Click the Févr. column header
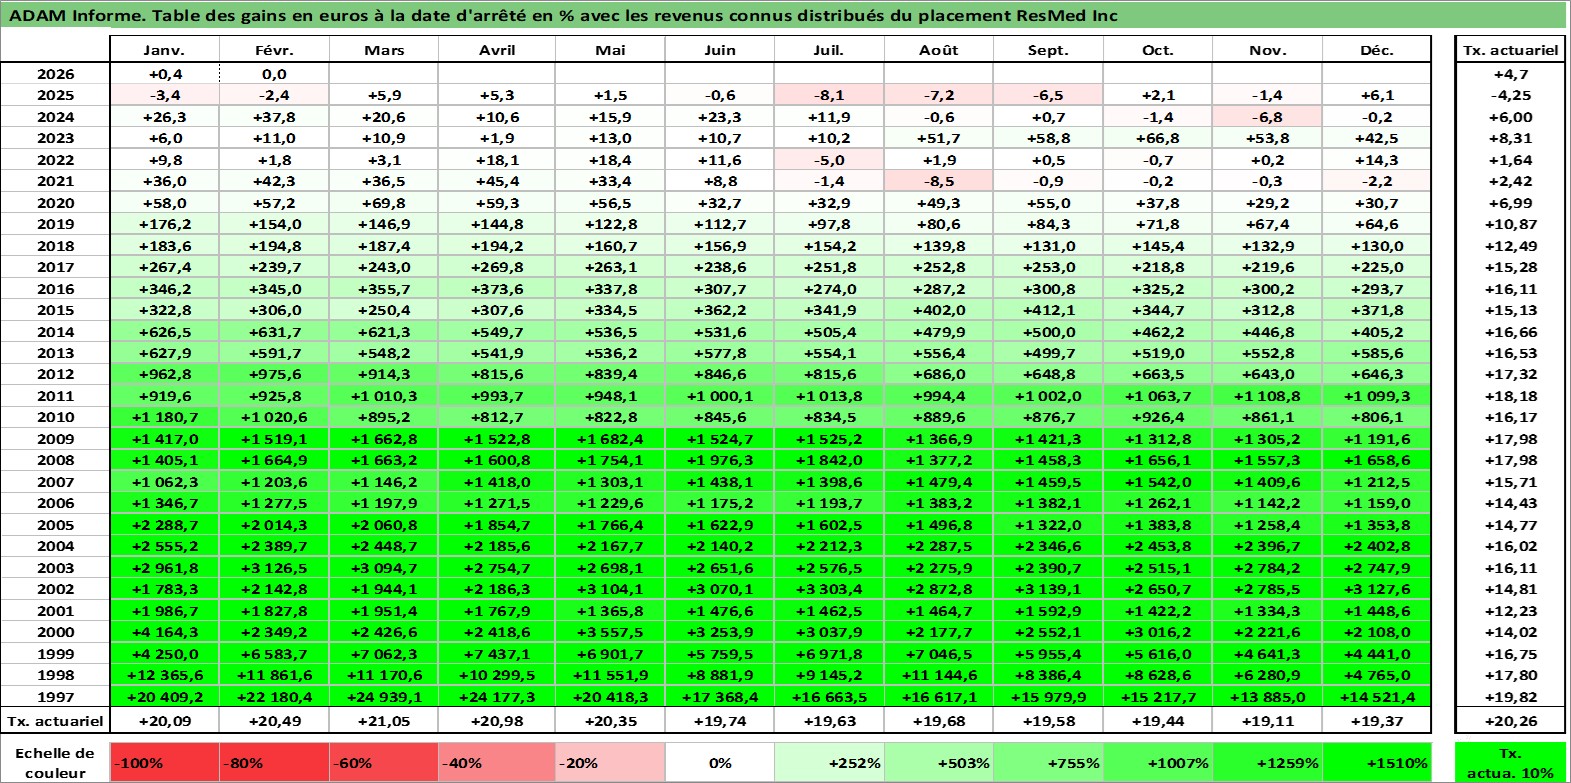 tap(274, 50)
